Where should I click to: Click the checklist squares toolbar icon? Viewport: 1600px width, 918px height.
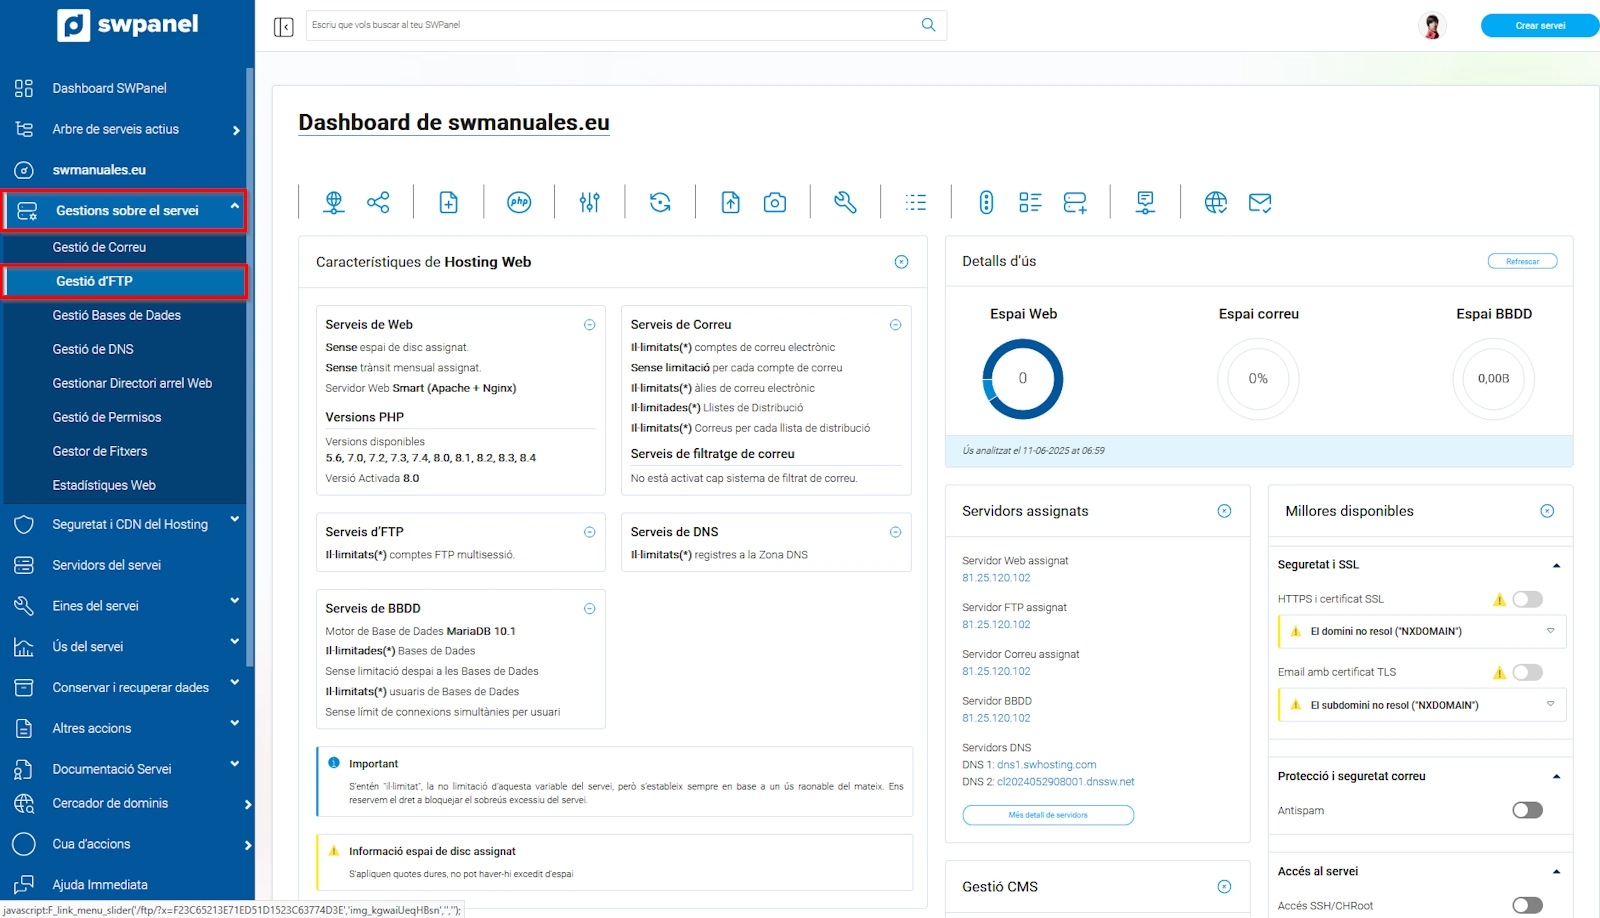pyautogui.click(x=1030, y=202)
